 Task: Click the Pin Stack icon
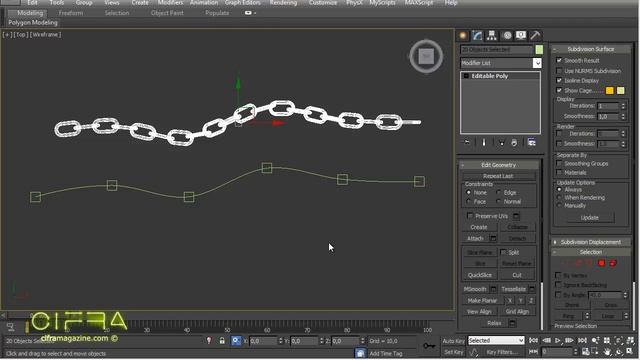[x=467, y=142]
